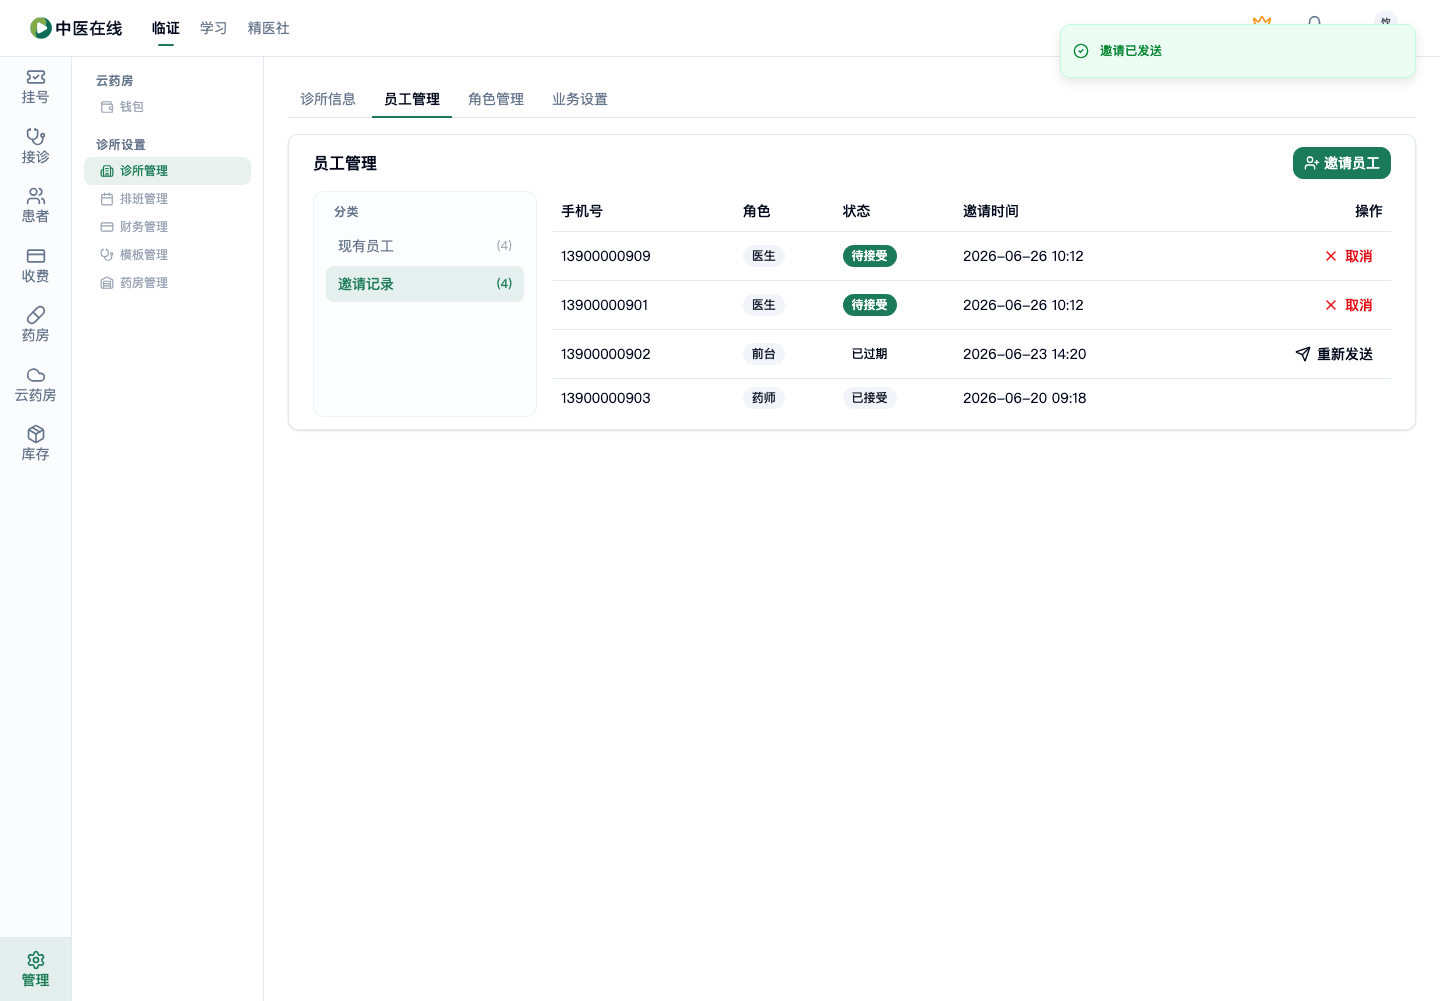1440x1001 pixels.
Task: Open the 管理 gear section
Action: [35, 969]
